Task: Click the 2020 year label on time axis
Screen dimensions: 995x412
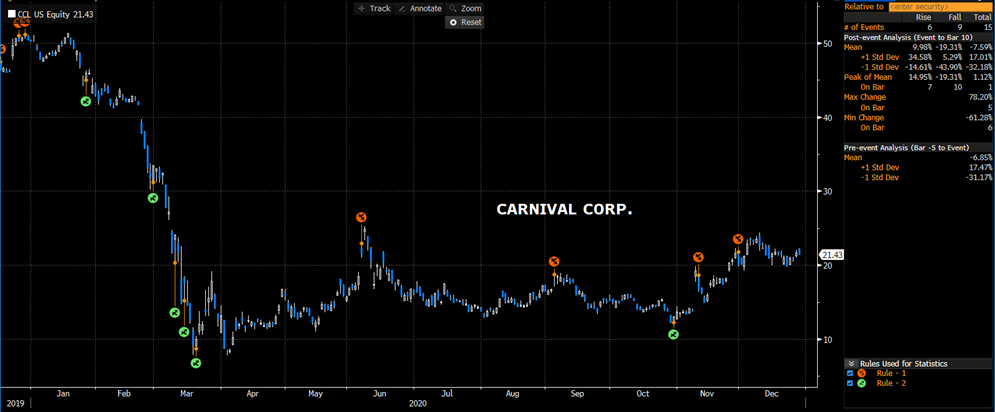Action: [x=418, y=403]
